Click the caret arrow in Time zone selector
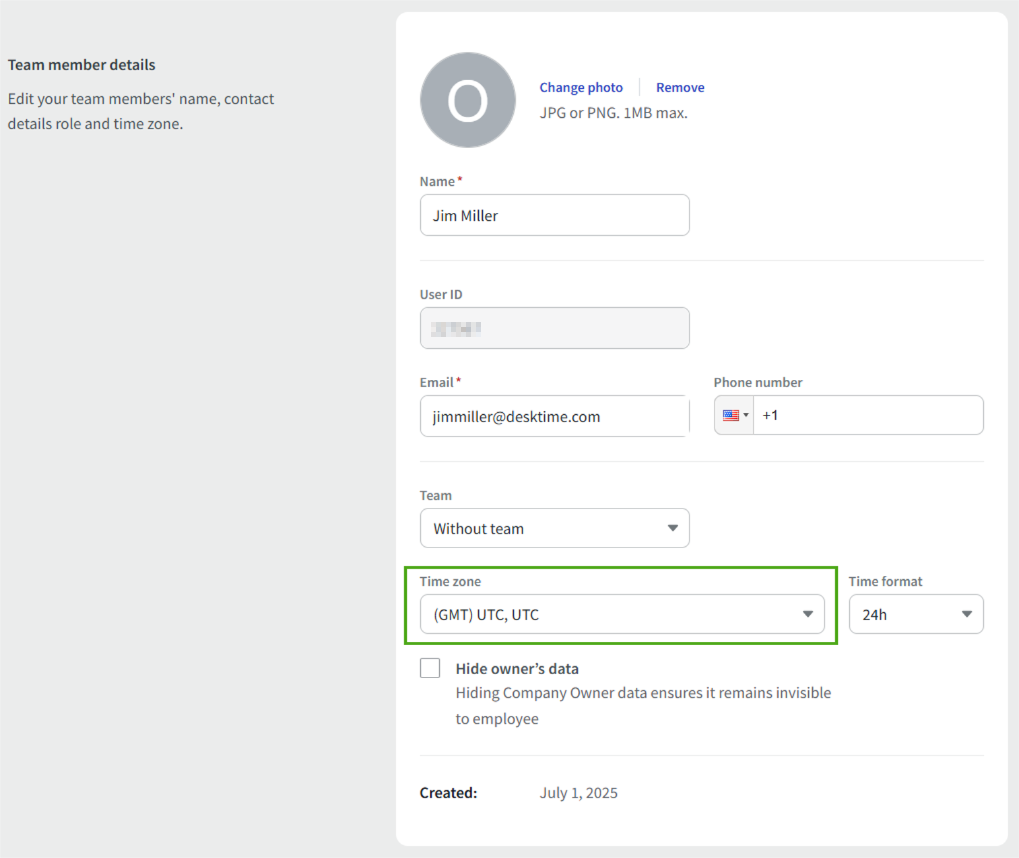 click(808, 614)
